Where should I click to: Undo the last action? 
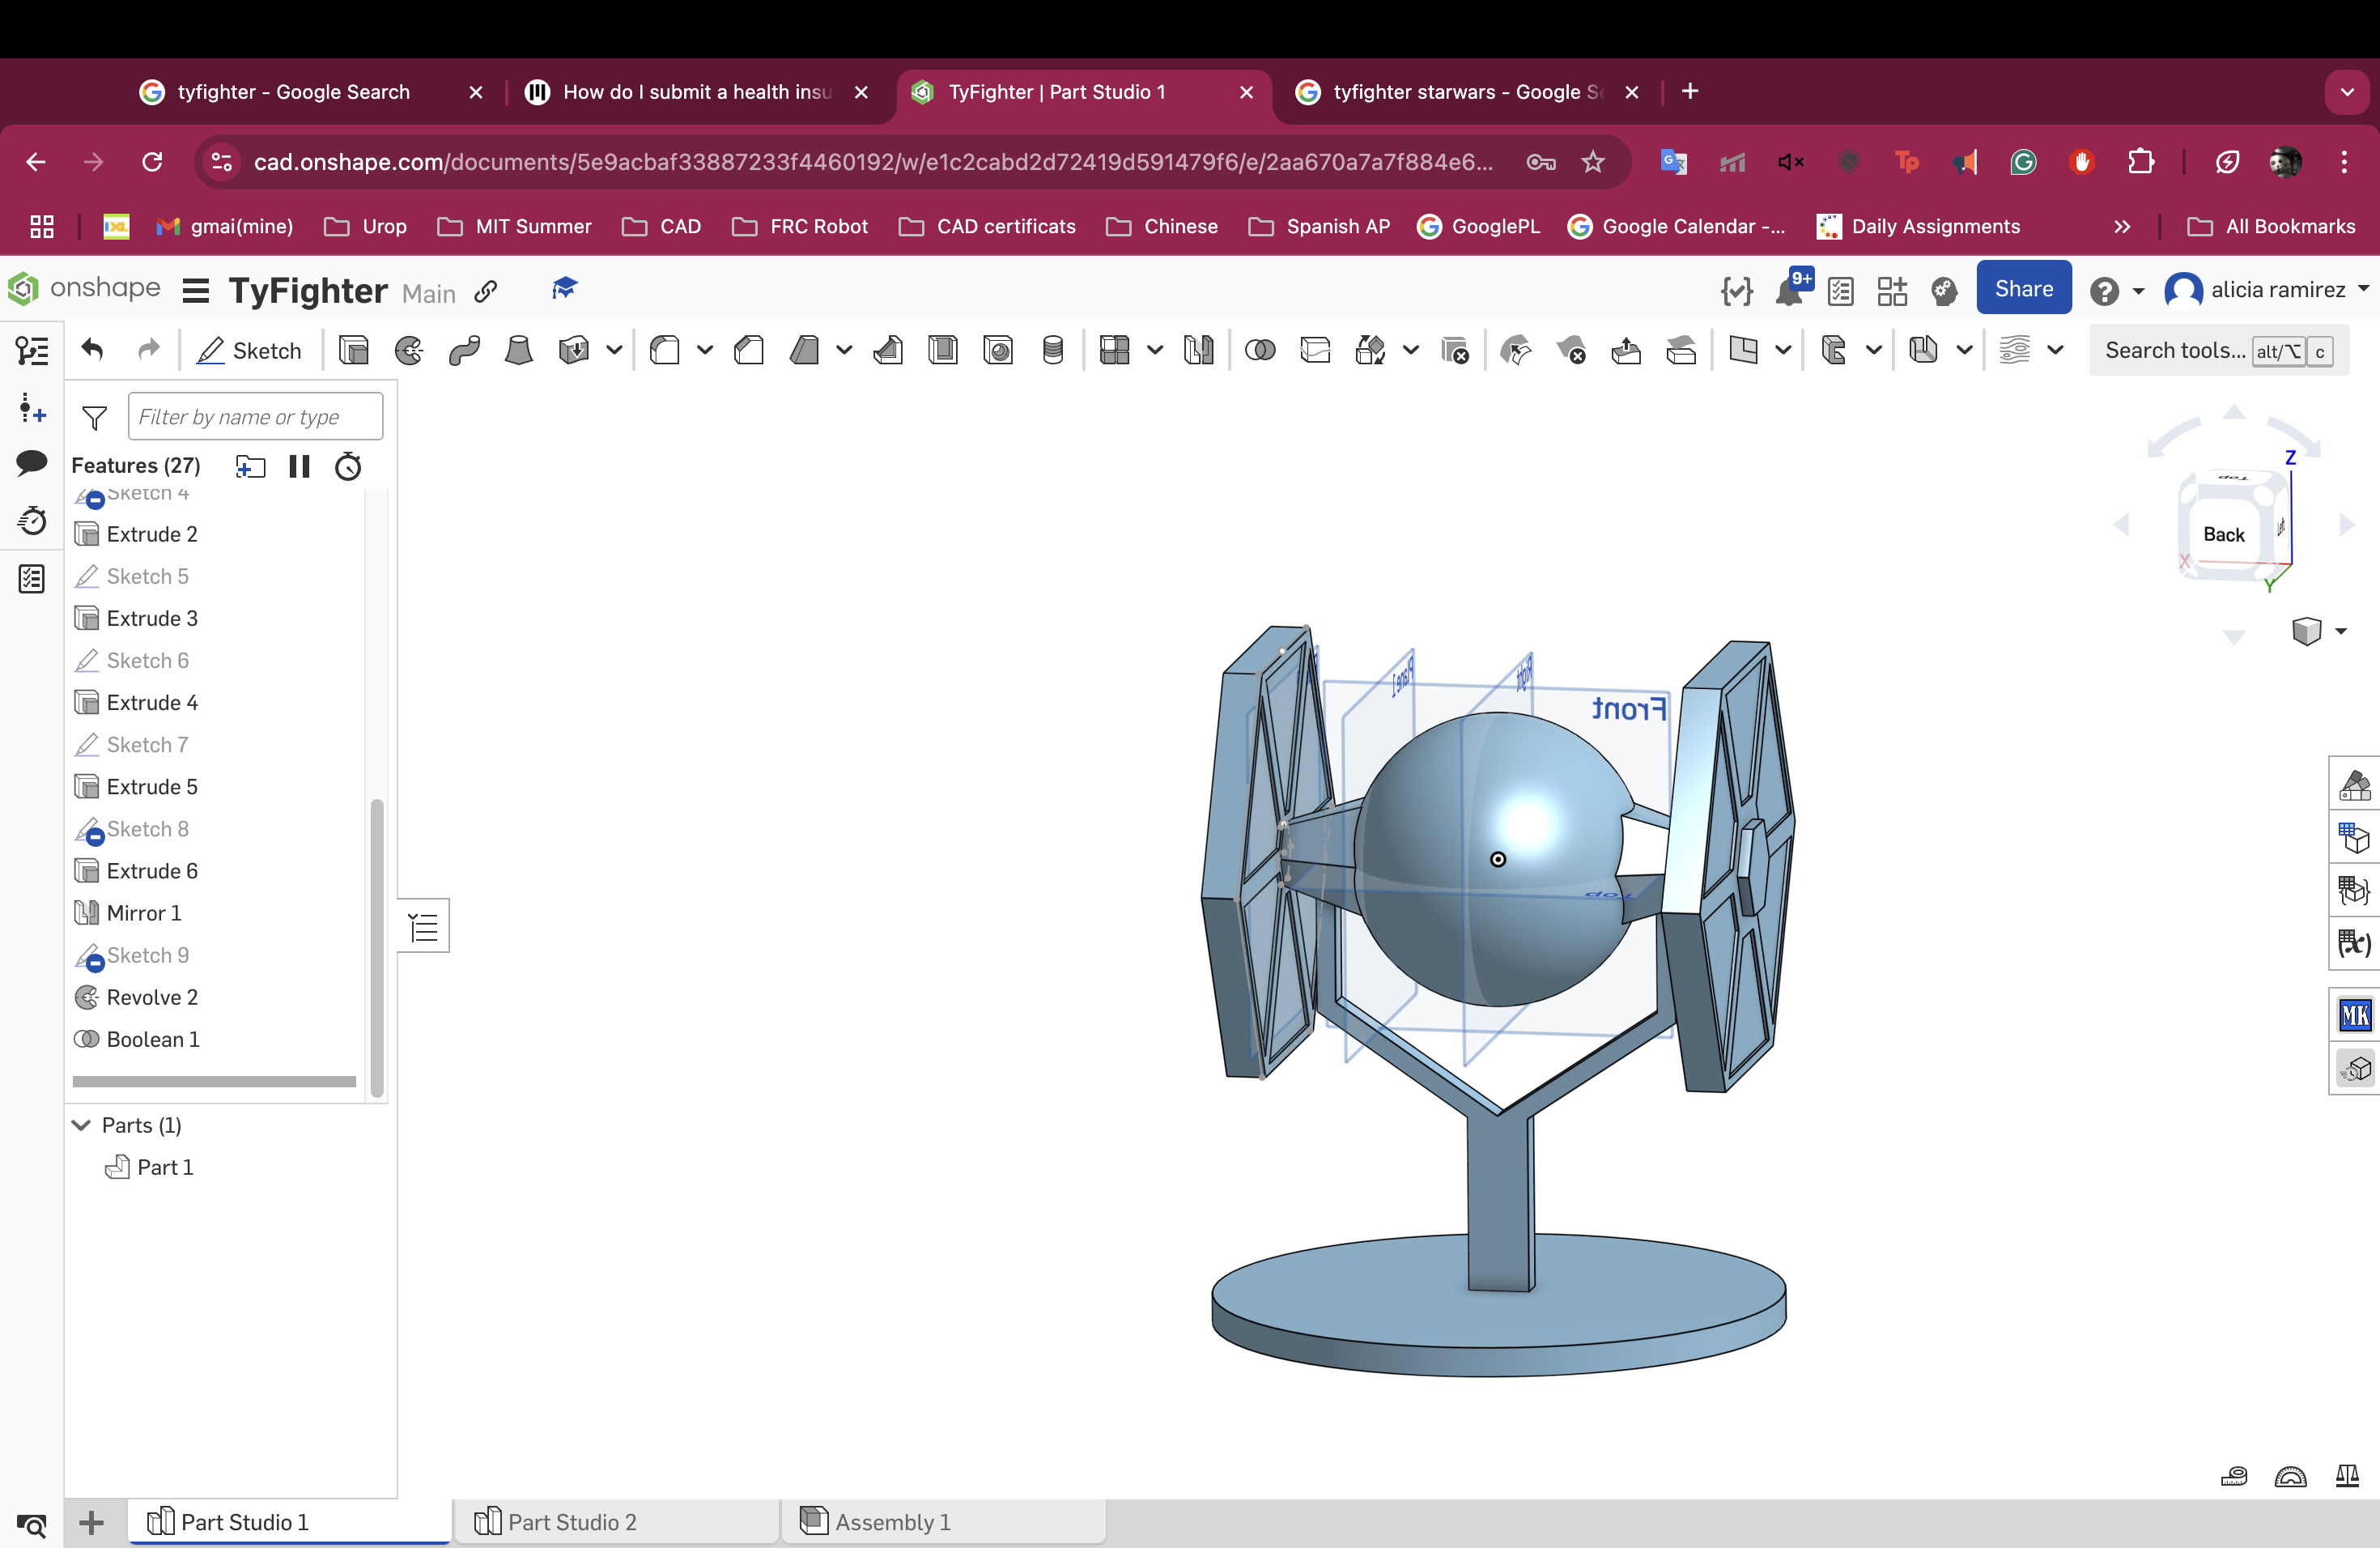coord(92,350)
